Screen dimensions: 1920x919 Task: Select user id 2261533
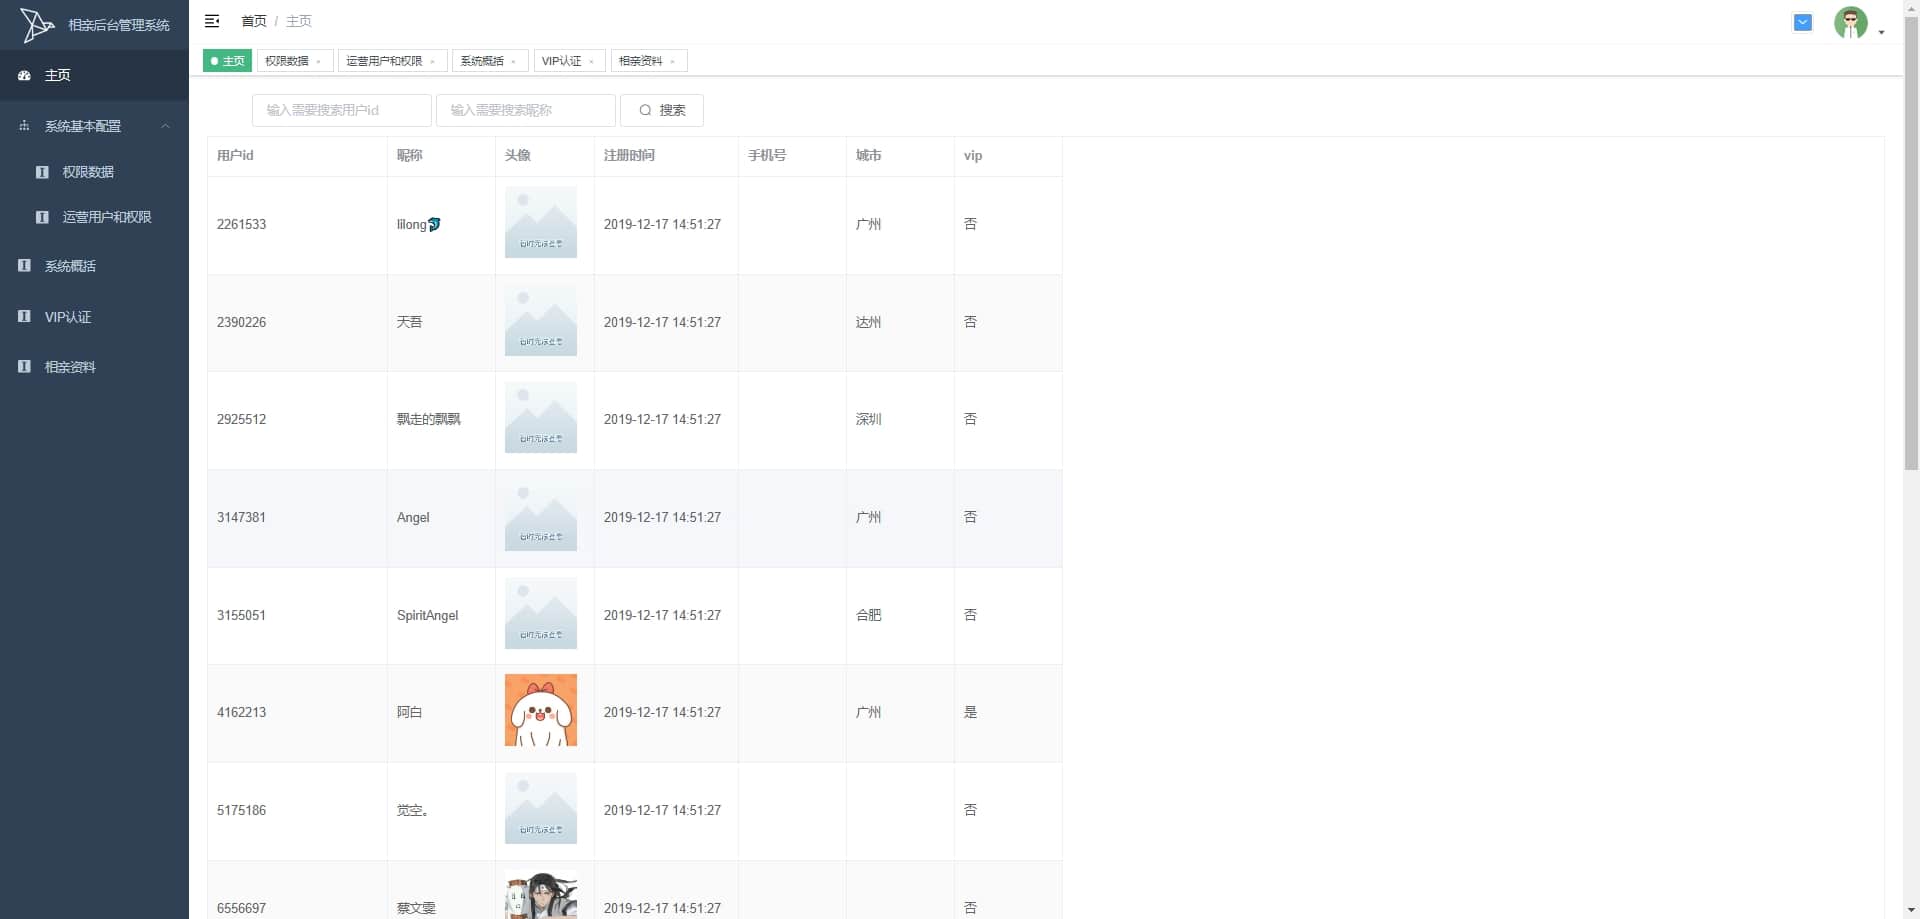(x=242, y=224)
